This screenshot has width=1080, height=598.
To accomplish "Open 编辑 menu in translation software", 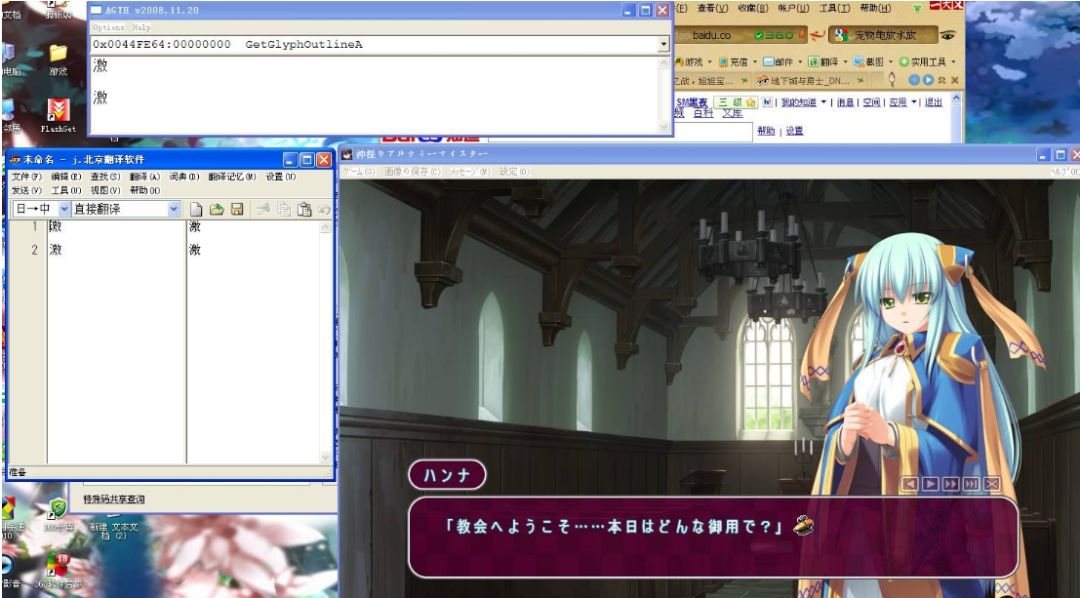I will coord(65,177).
